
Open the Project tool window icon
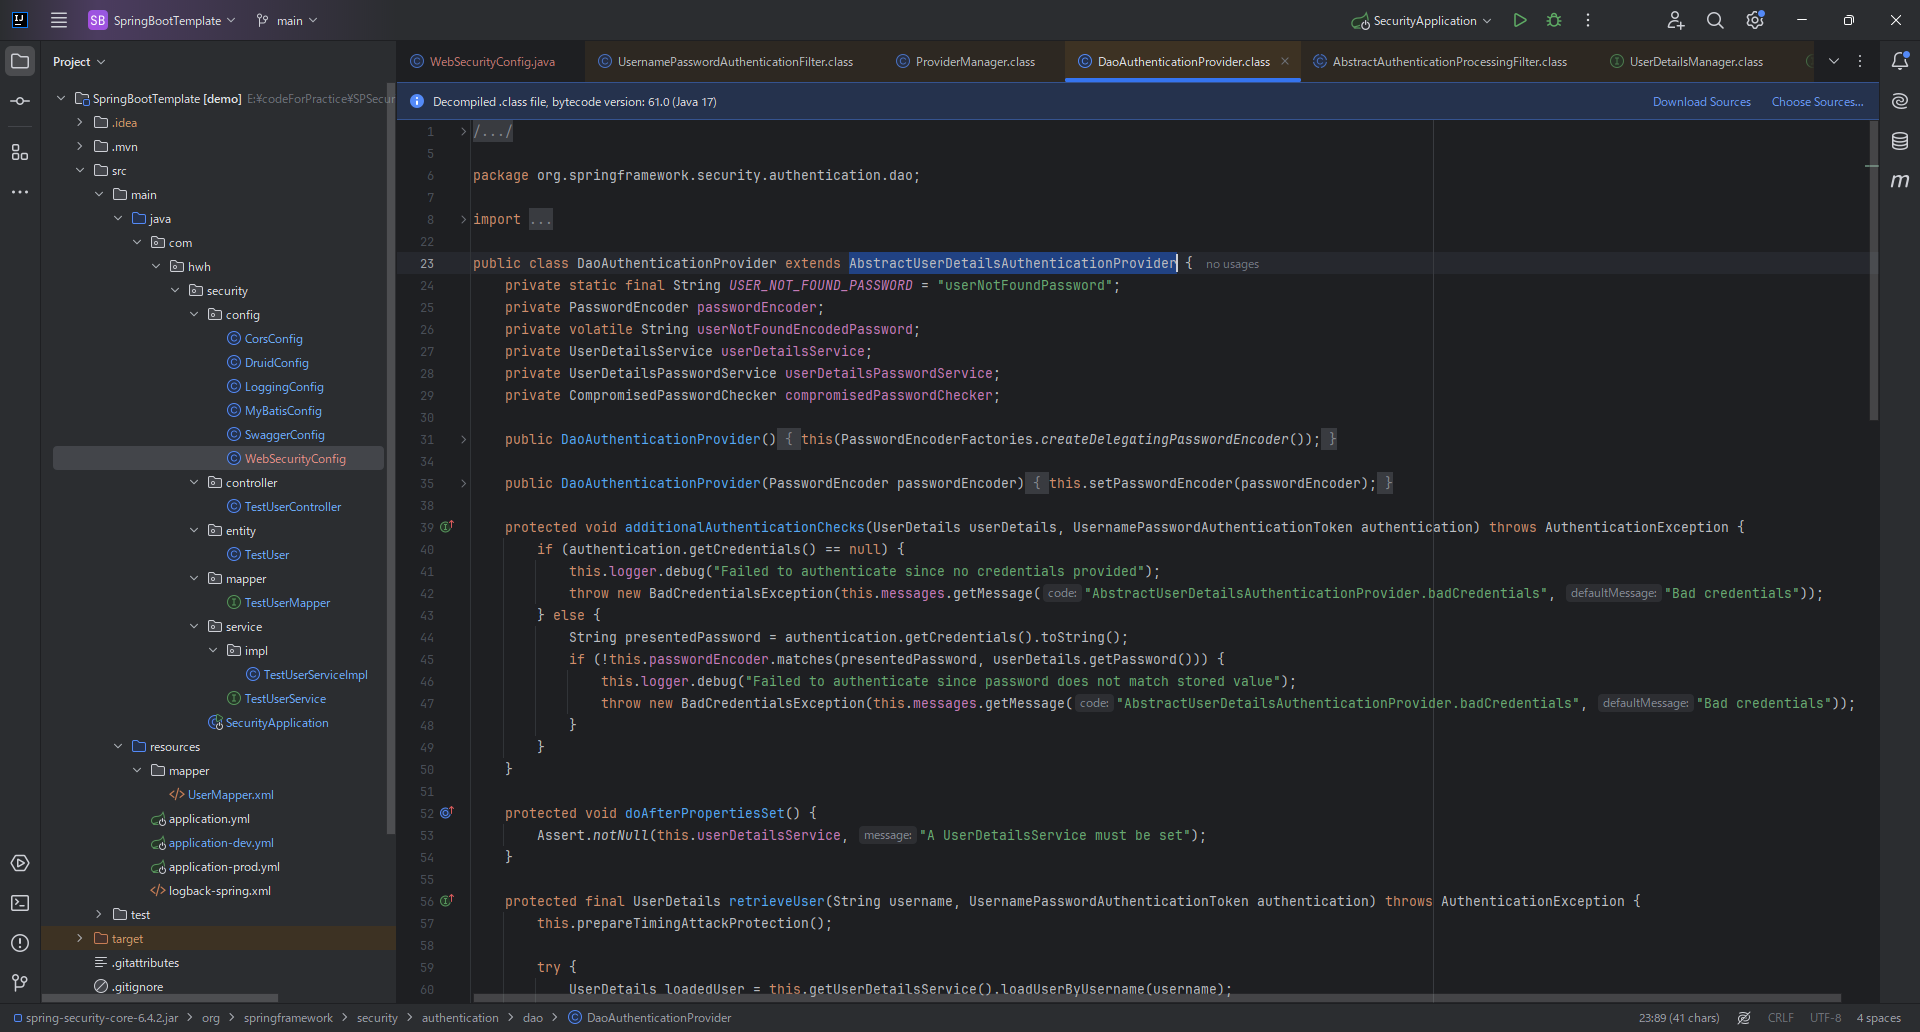[20, 61]
